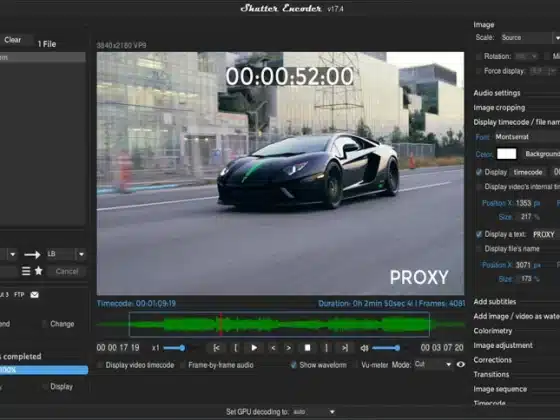Click the 00 03 07 20 out-point timecode
The image size is (560, 420).
(442, 348)
